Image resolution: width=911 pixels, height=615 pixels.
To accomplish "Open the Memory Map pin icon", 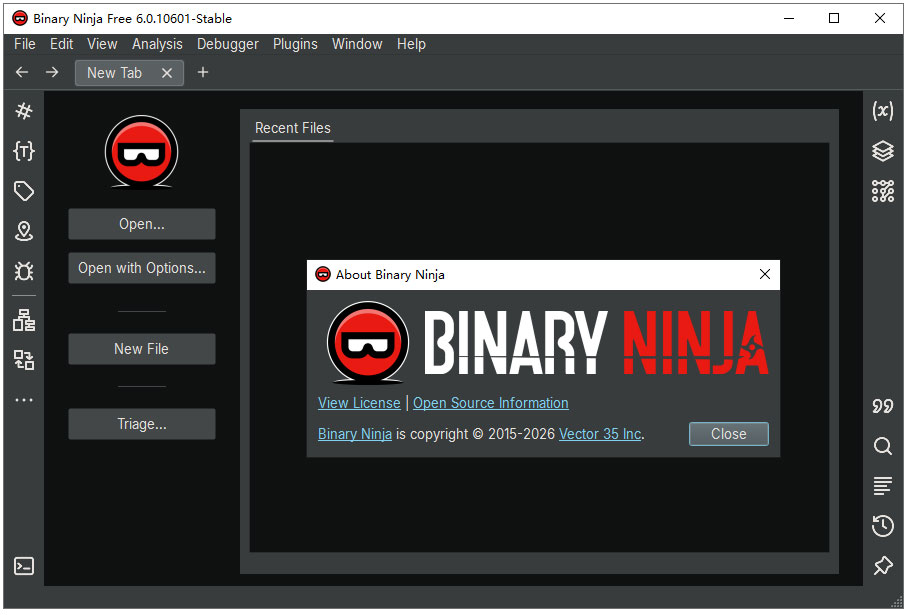I will point(24,231).
